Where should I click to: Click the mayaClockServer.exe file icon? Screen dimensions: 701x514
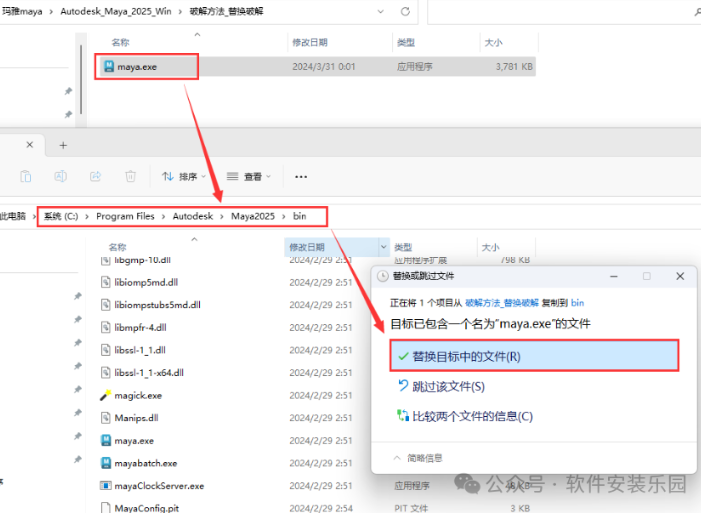click(106, 485)
